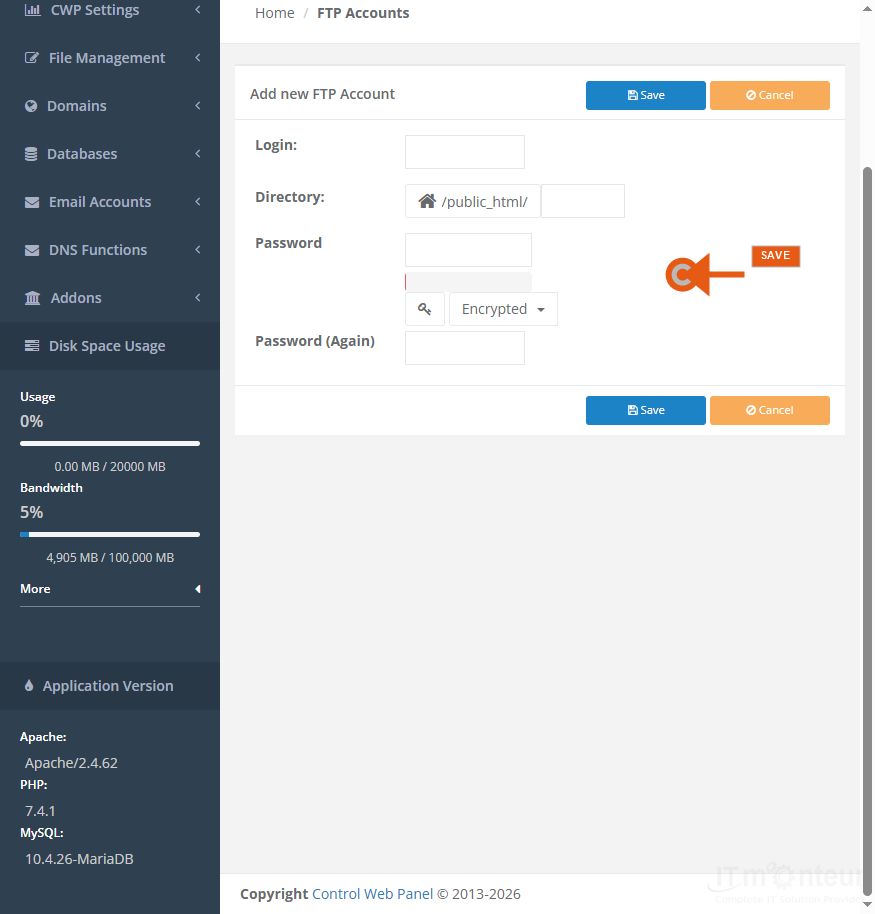Click the More label in sidebar
This screenshot has width=875, height=914.
[35, 589]
